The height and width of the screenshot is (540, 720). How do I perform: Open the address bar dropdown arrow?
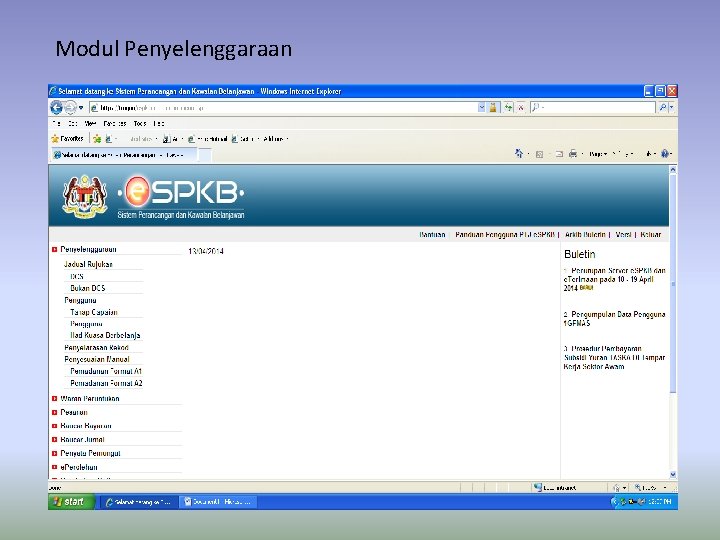[481, 107]
